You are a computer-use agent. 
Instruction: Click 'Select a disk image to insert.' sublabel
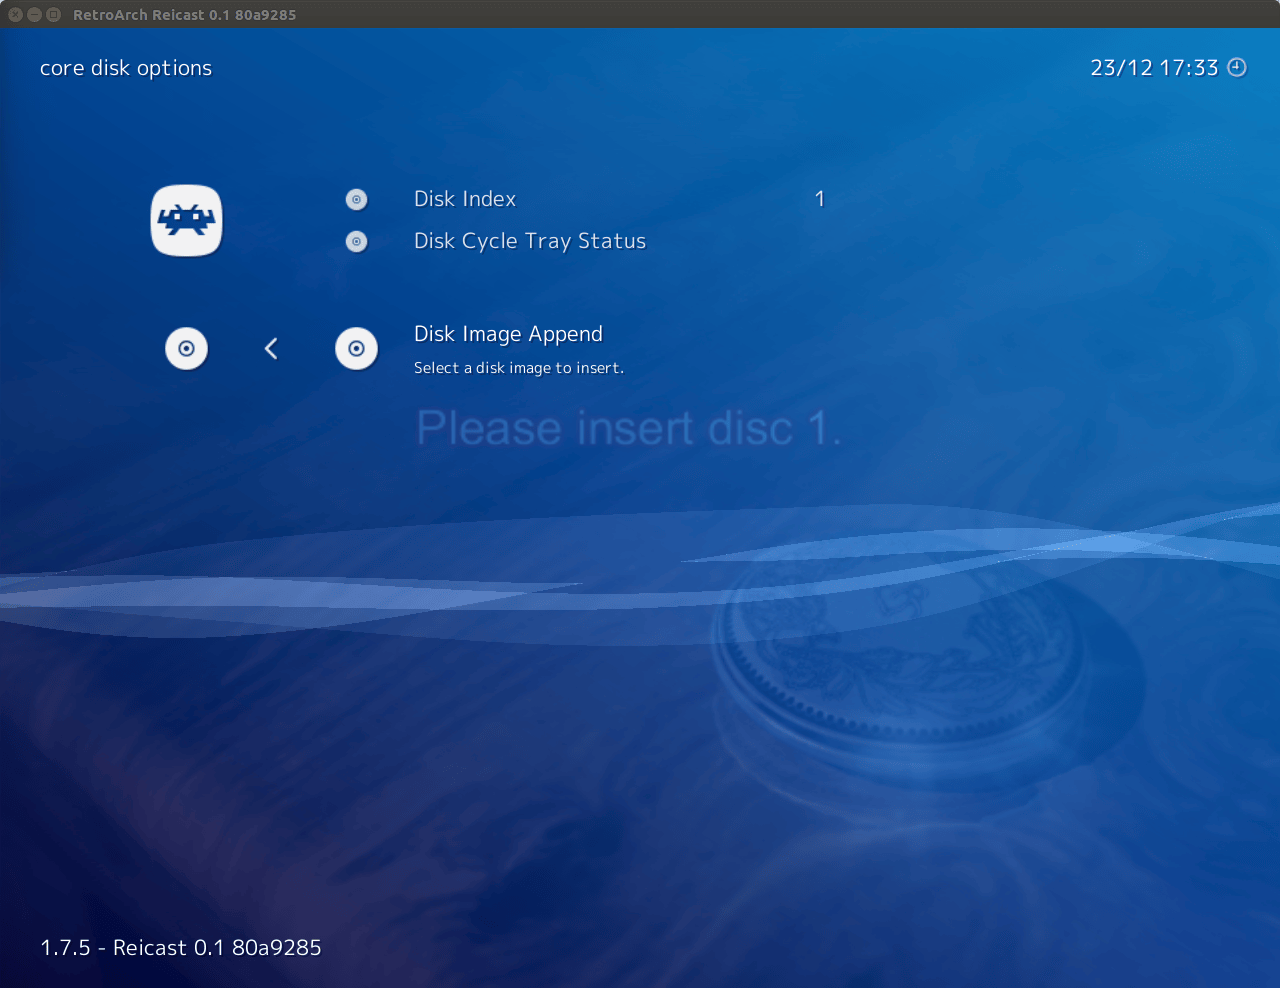click(519, 368)
